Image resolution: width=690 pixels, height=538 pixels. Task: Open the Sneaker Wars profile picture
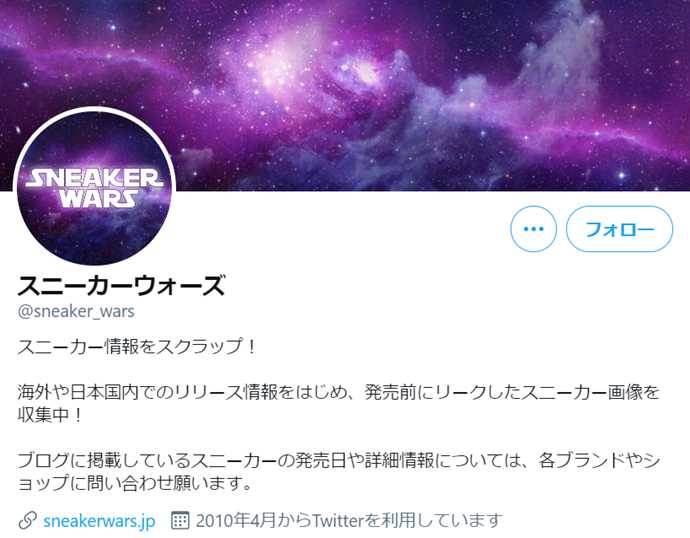[x=94, y=187]
